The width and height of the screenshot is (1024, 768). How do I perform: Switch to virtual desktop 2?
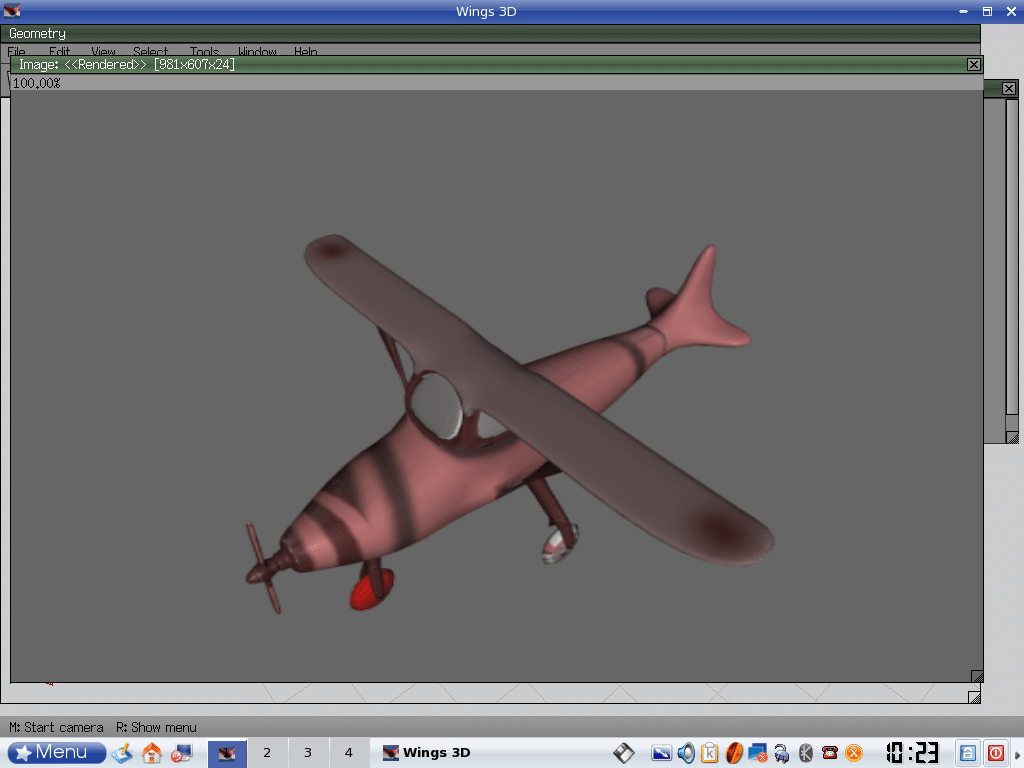267,753
